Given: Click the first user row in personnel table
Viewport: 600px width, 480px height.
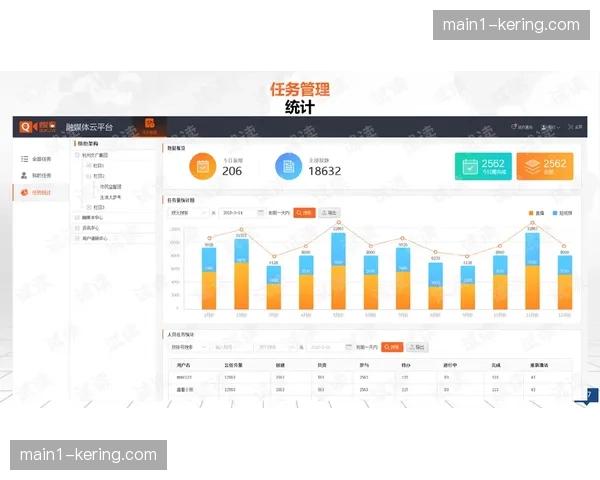Looking at the screenshot, I should click(x=370, y=377).
